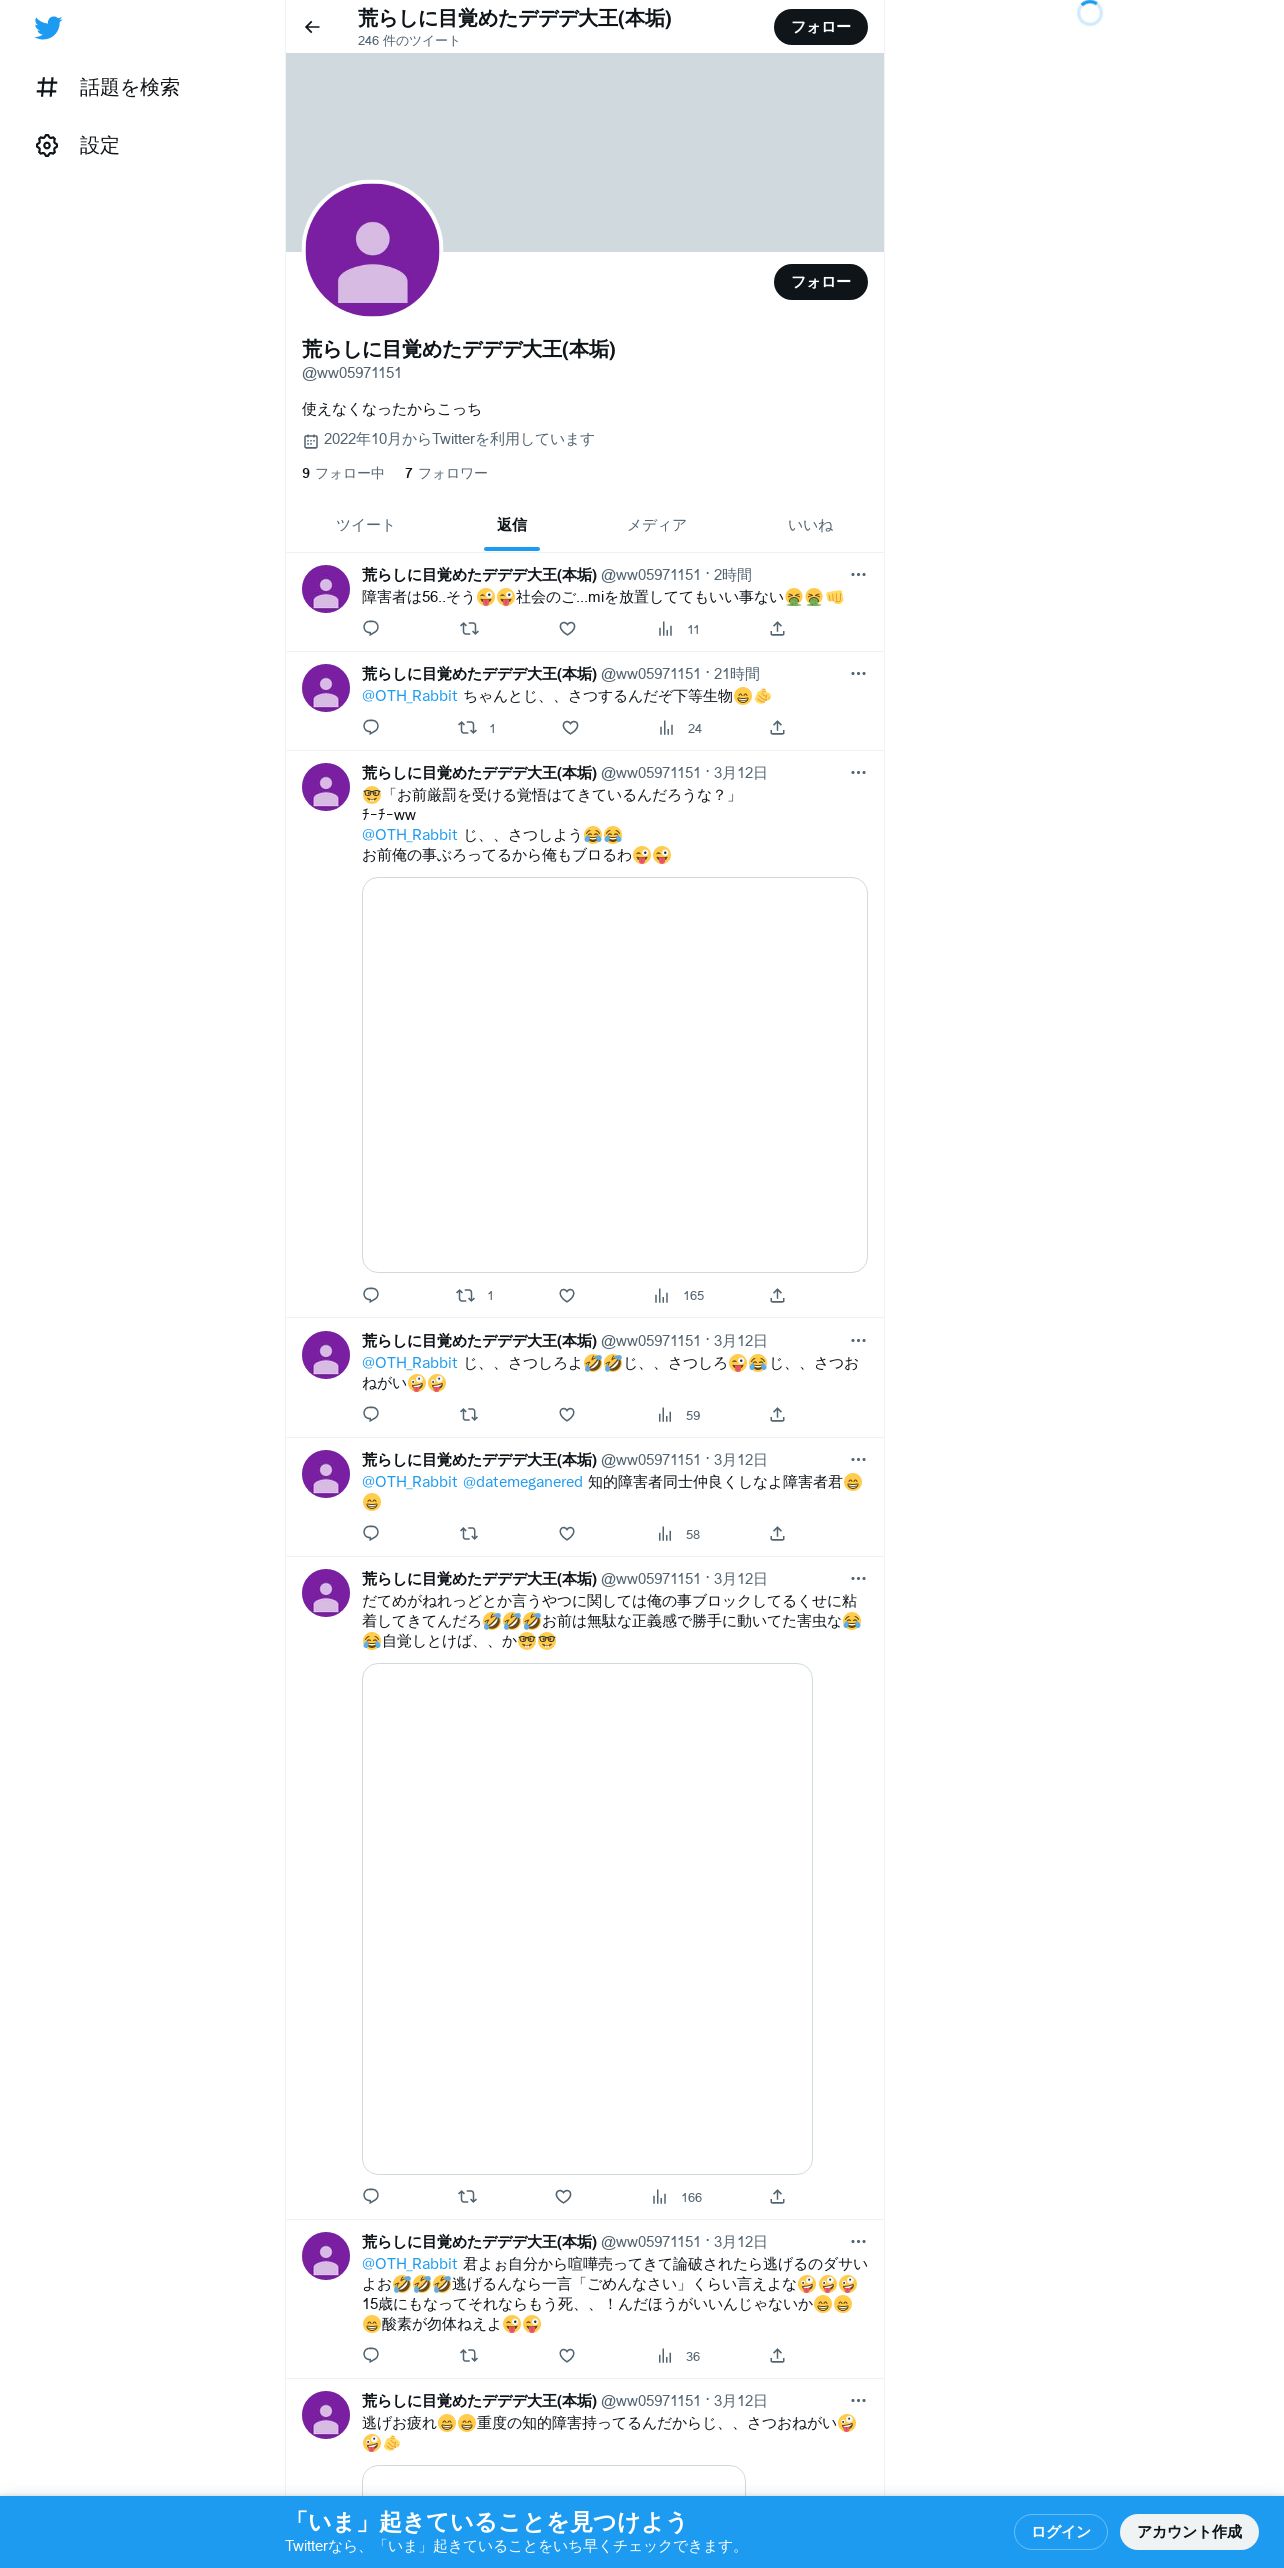Screen dimensions: 1284x2568
Task: Switch to the ツイート tab
Action: (365, 526)
